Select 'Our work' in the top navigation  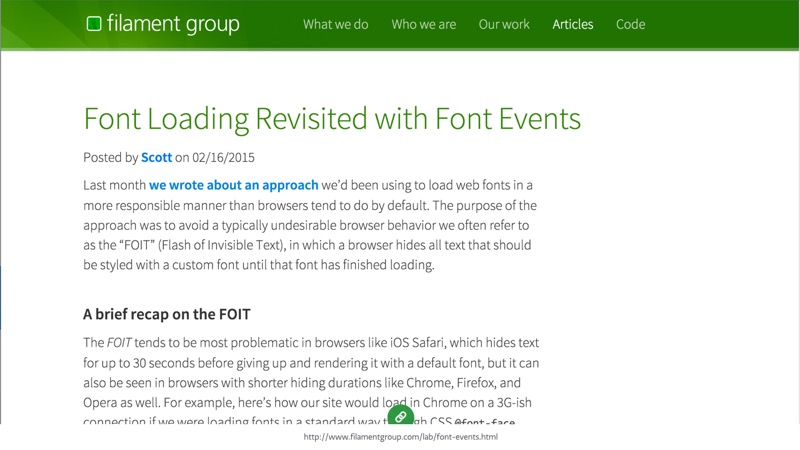(x=504, y=24)
